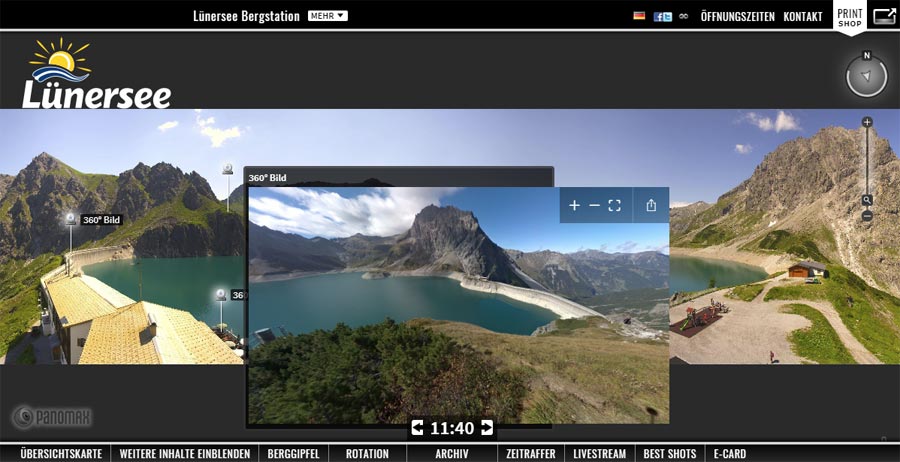Image resolution: width=900 pixels, height=462 pixels.
Task: Toggle fullscreen in the 360° popup
Action: point(615,205)
